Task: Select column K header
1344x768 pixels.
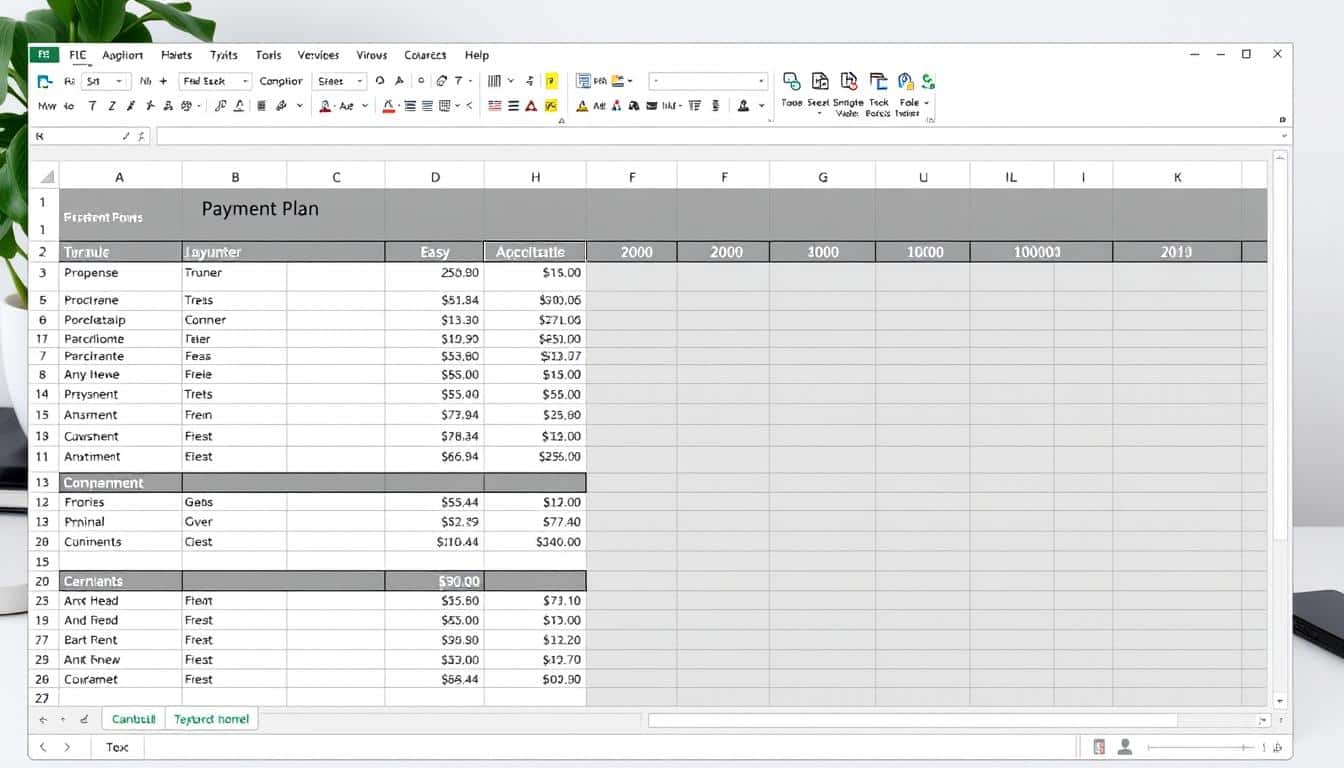Action: pos(1177,177)
